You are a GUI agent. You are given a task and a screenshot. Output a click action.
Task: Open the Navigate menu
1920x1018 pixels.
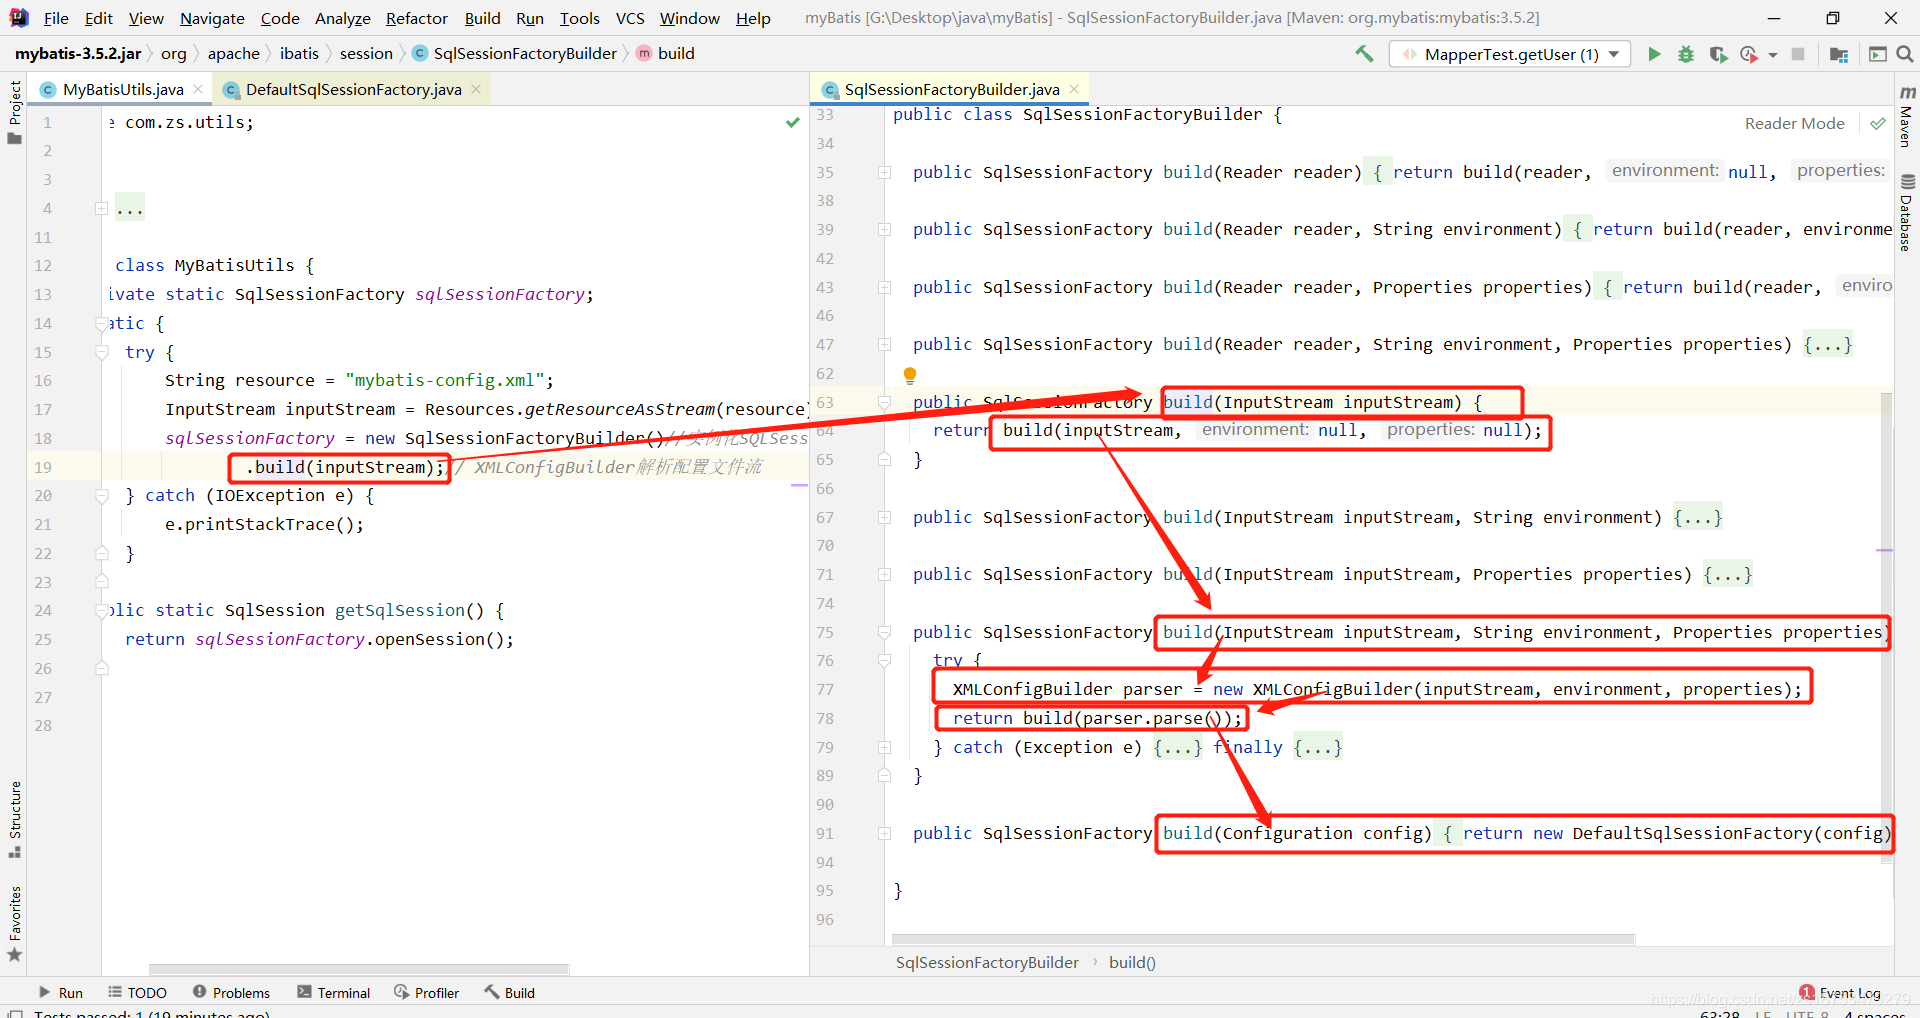[212, 18]
